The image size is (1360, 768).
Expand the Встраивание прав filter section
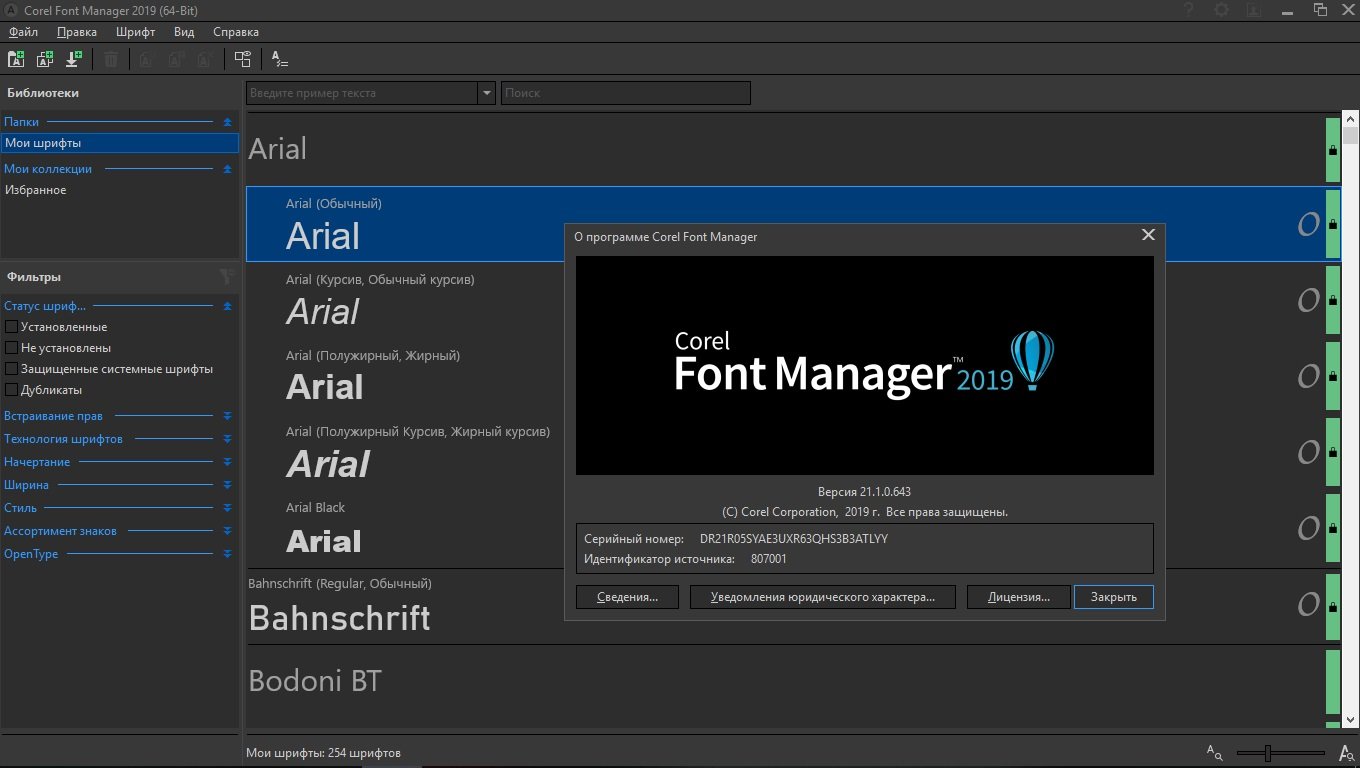pos(227,416)
